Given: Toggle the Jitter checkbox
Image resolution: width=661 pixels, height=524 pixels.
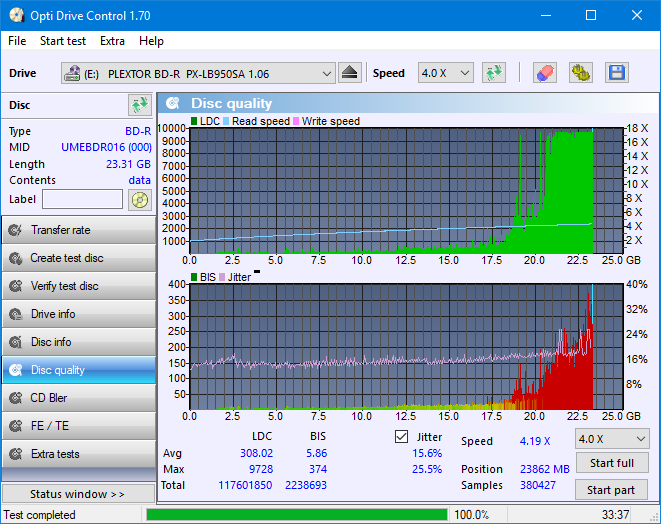Looking at the screenshot, I should coord(402,437).
